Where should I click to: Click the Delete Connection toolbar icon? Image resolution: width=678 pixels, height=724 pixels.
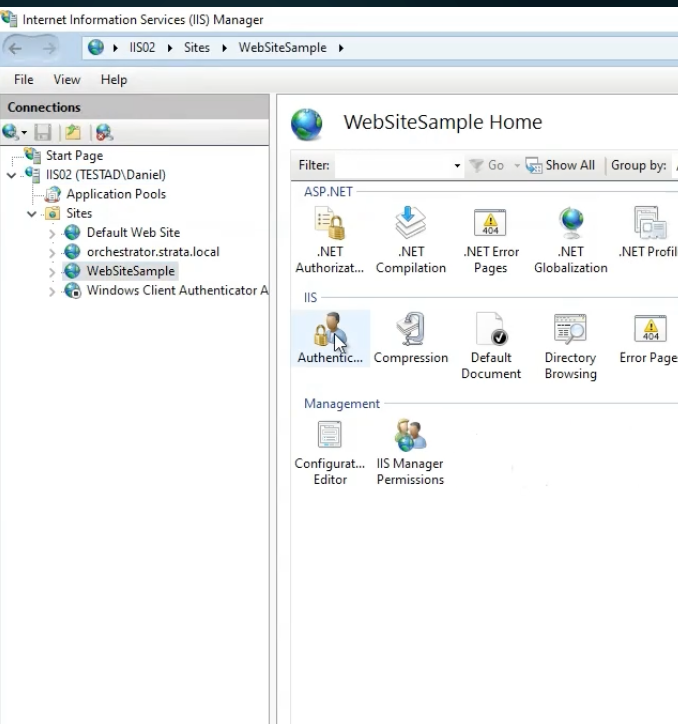pos(104,133)
